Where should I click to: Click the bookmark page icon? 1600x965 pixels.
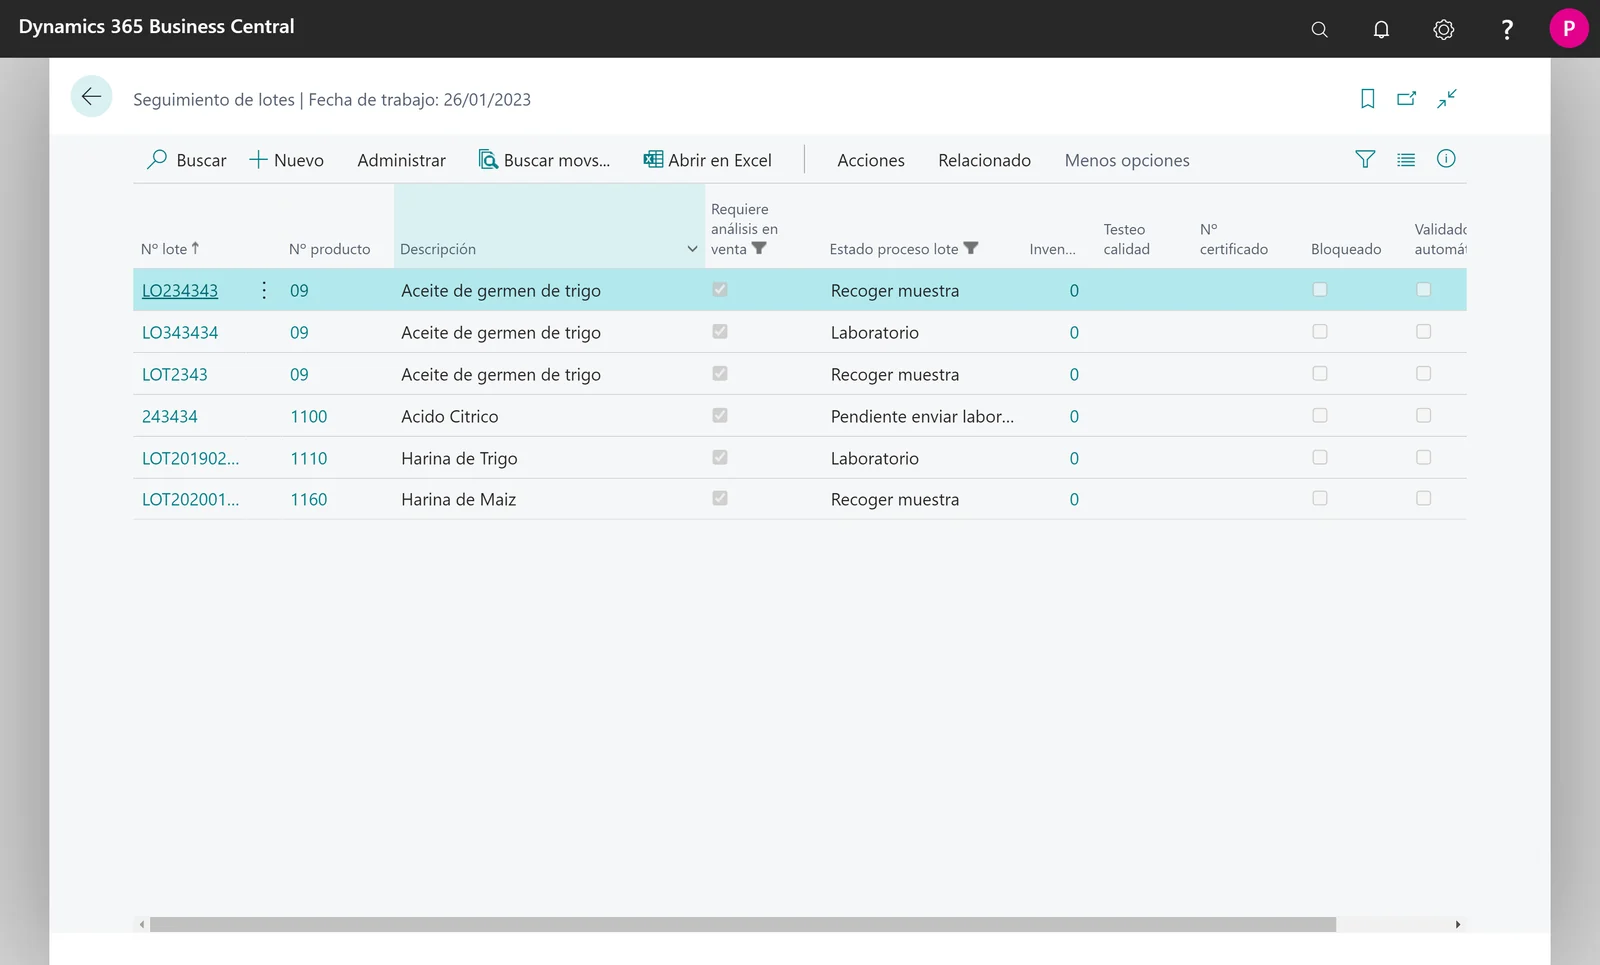coord(1368,98)
